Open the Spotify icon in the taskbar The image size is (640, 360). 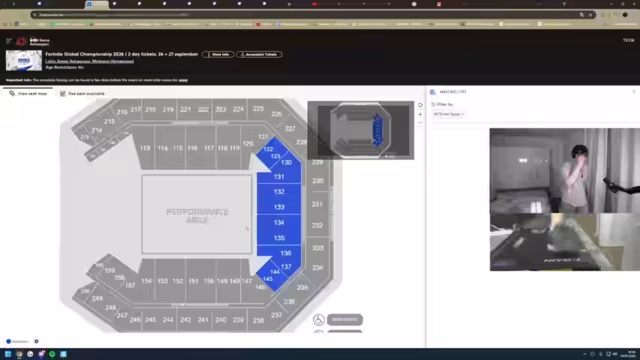(52, 354)
